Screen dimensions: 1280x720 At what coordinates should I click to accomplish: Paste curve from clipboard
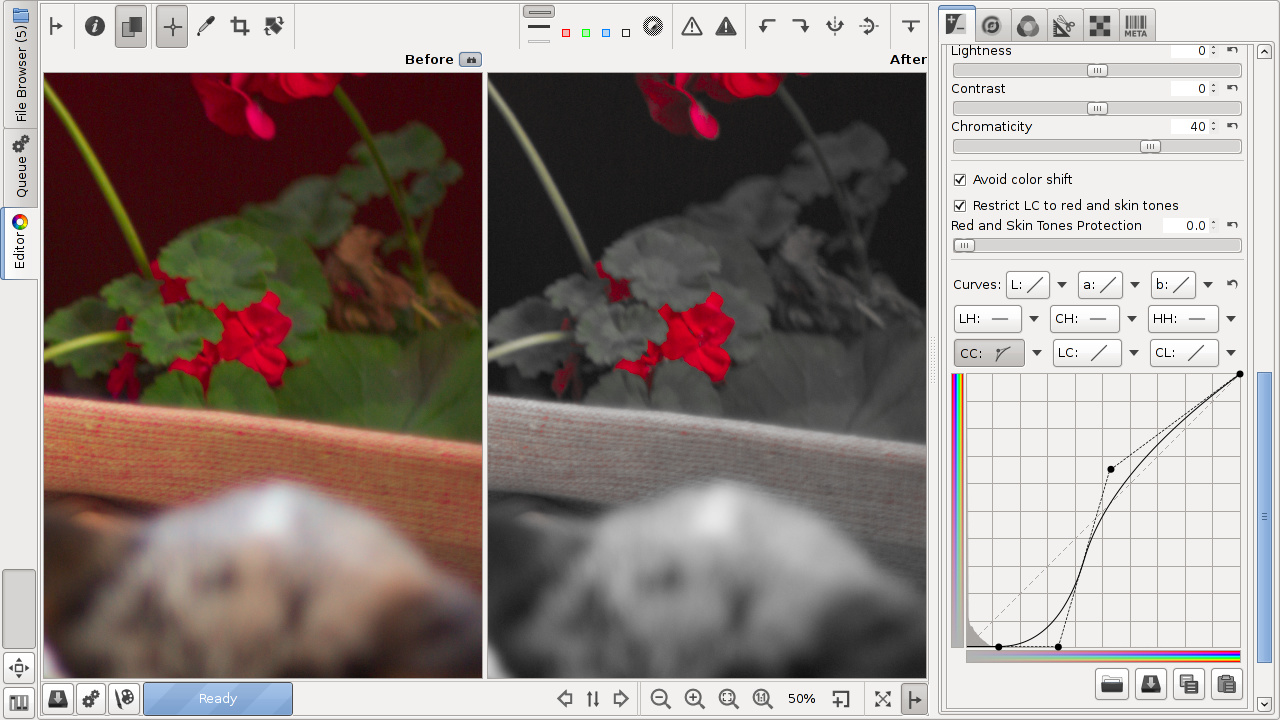pyautogui.click(x=1225, y=684)
